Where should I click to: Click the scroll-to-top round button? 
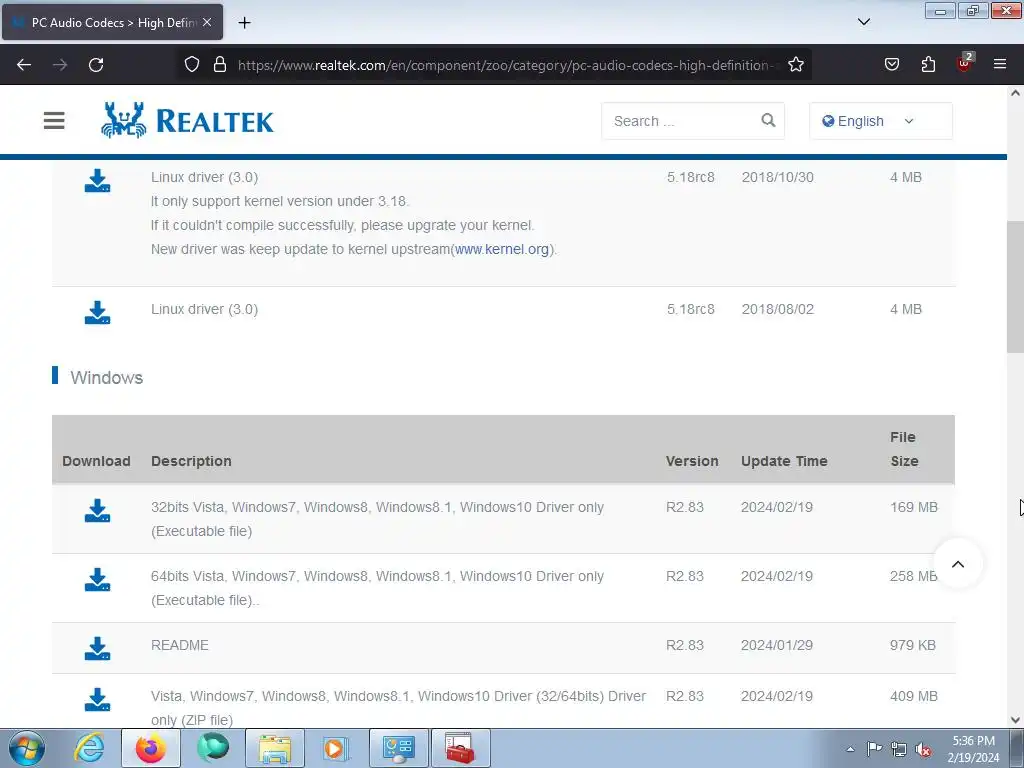(957, 564)
